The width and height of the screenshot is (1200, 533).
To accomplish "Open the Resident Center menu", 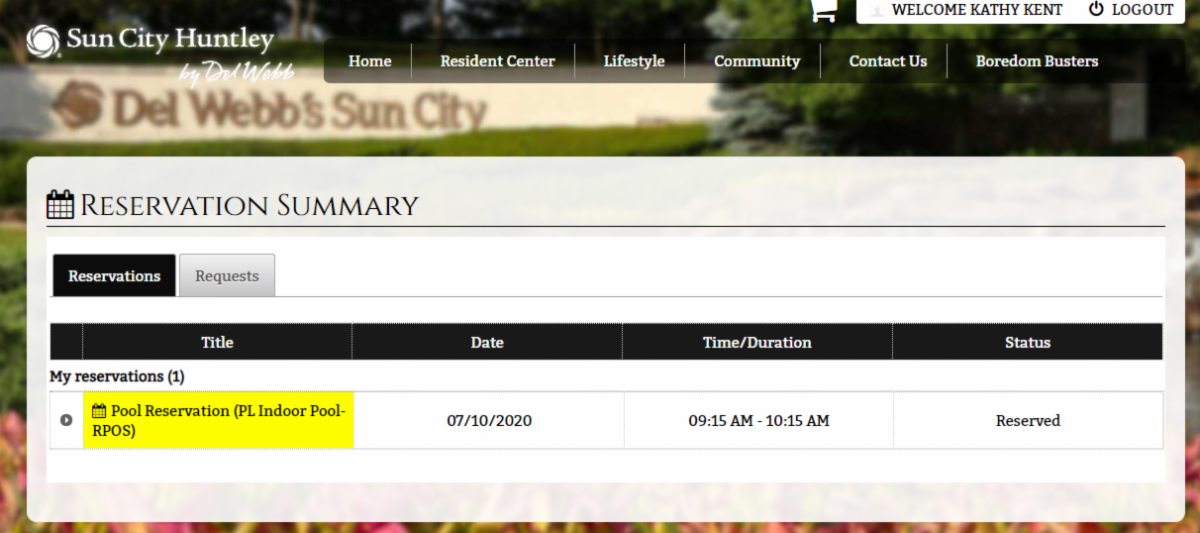I will pos(497,61).
